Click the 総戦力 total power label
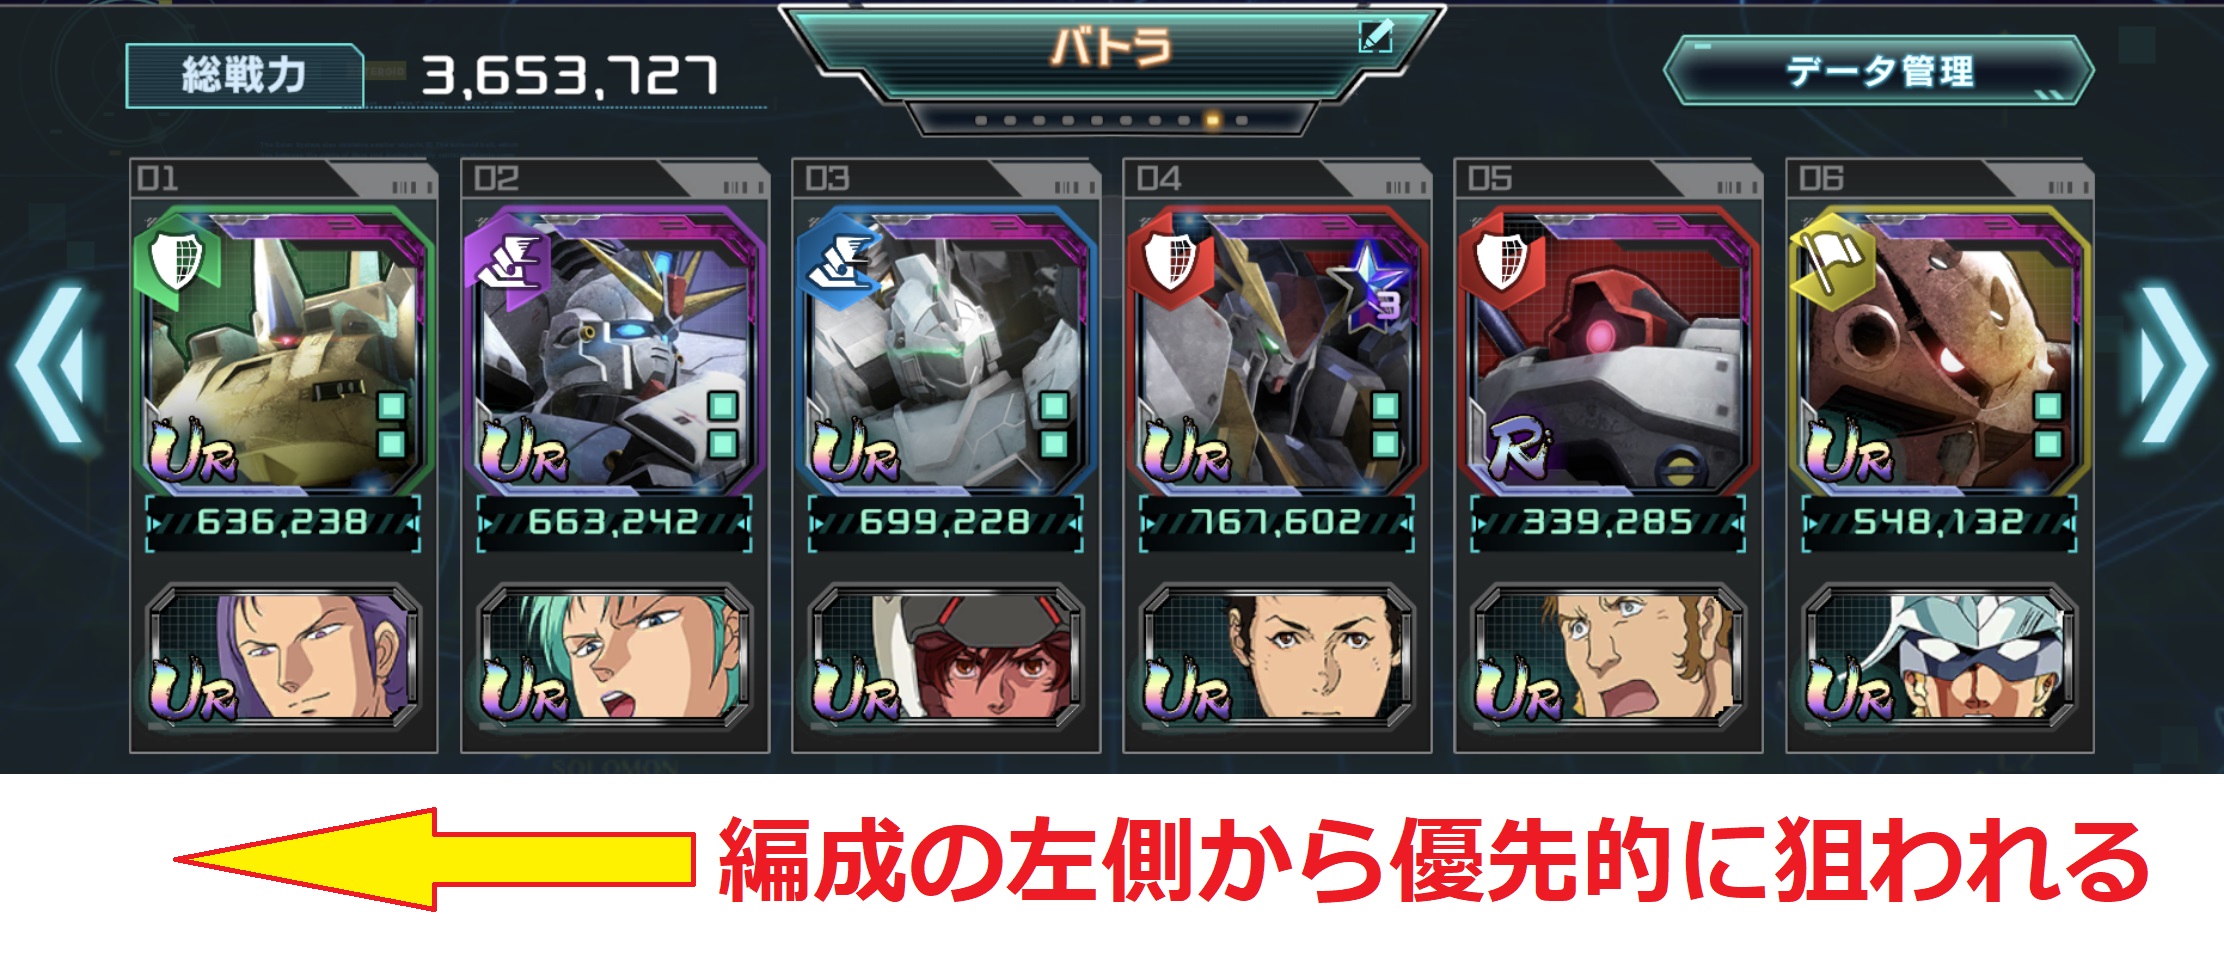Screen dimensions: 2224x970 (243, 75)
